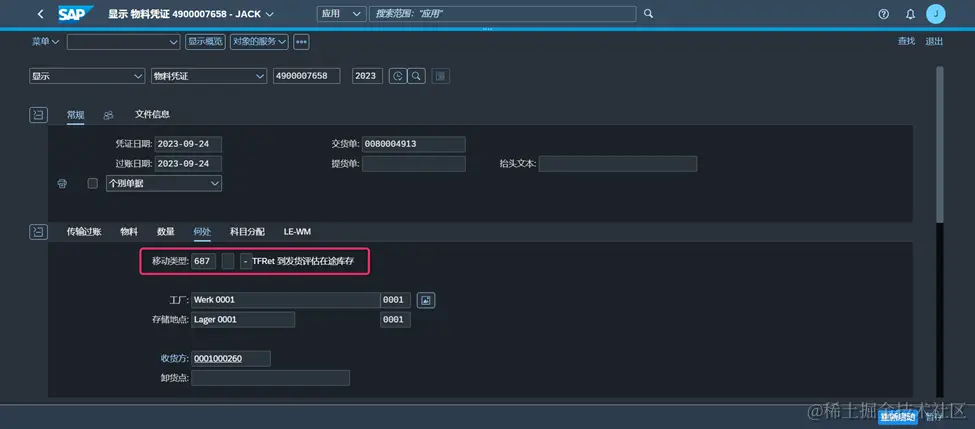This screenshot has width=975, height=429.
Task: Switch to the 物料 tab
Action: click(129, 232)
